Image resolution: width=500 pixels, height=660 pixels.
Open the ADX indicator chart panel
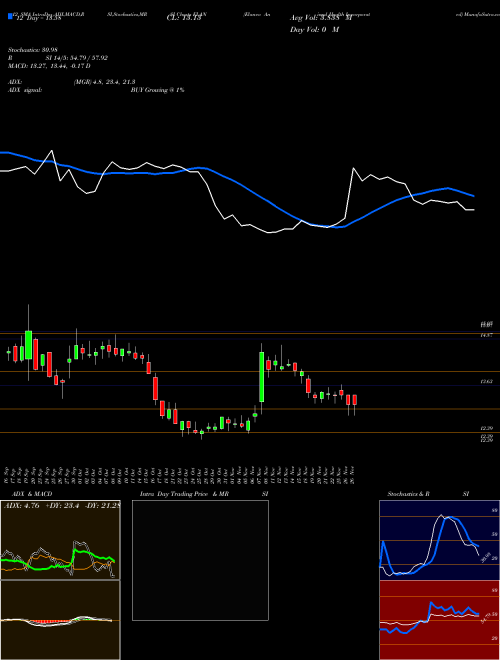click(x=60, y=540)
